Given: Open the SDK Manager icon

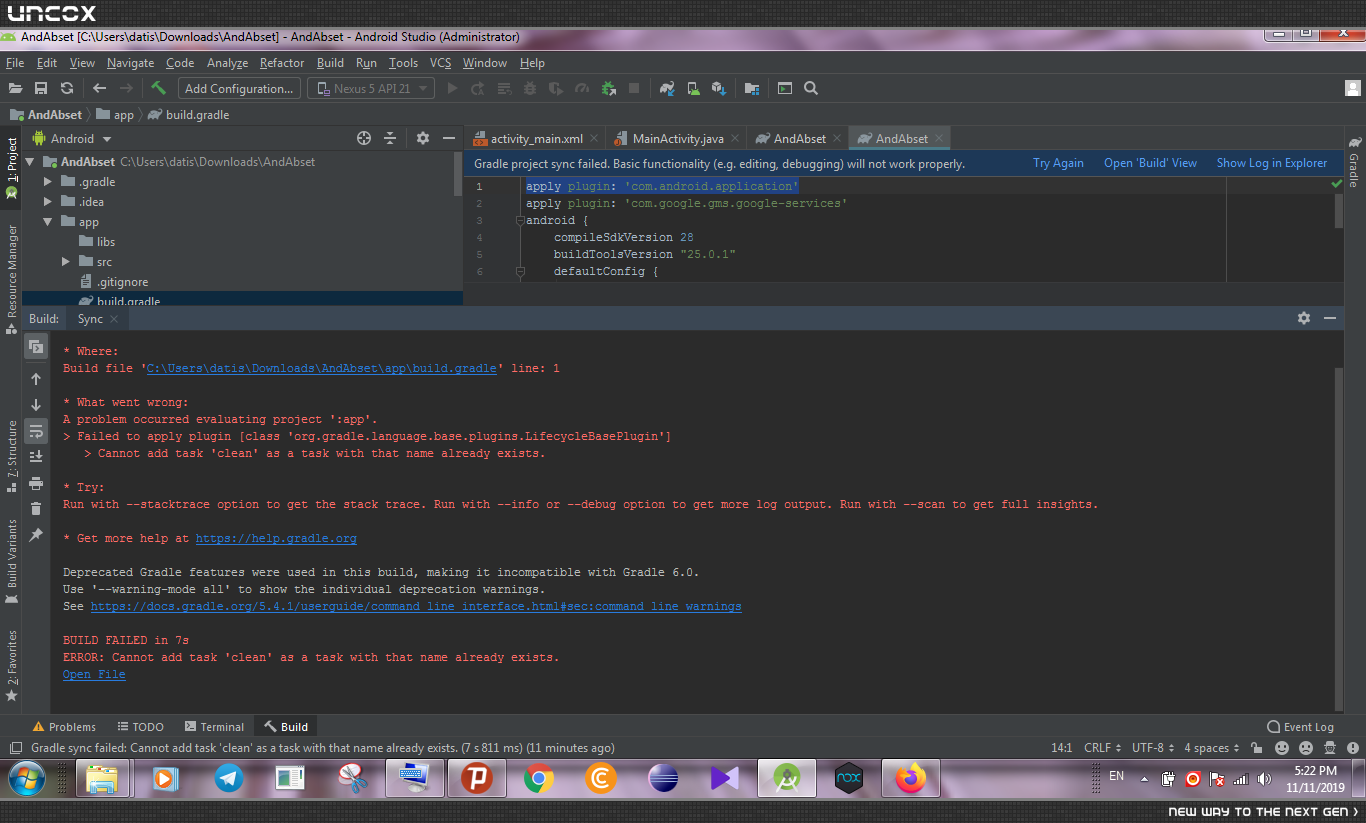Looking at the screenshot, I should (718, 88).
